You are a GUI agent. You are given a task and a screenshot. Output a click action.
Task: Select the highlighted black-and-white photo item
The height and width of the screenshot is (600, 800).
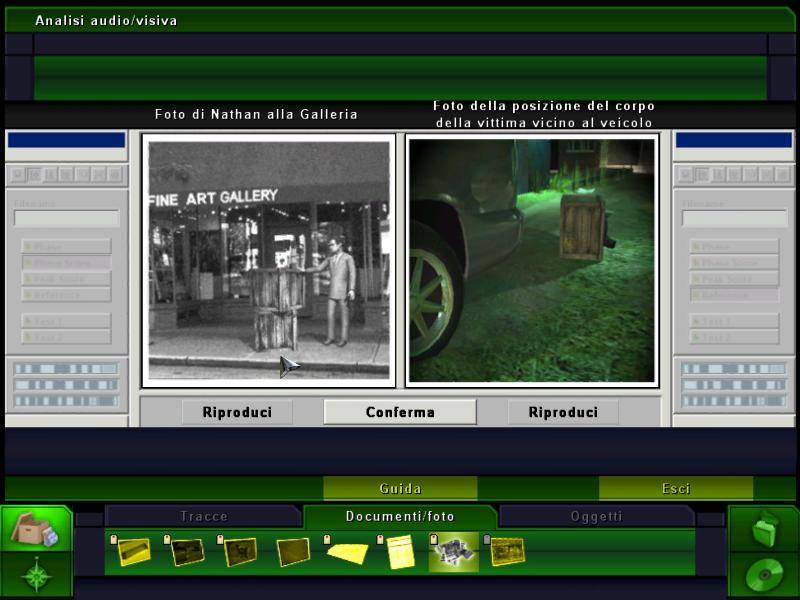[x=453, y=551]
